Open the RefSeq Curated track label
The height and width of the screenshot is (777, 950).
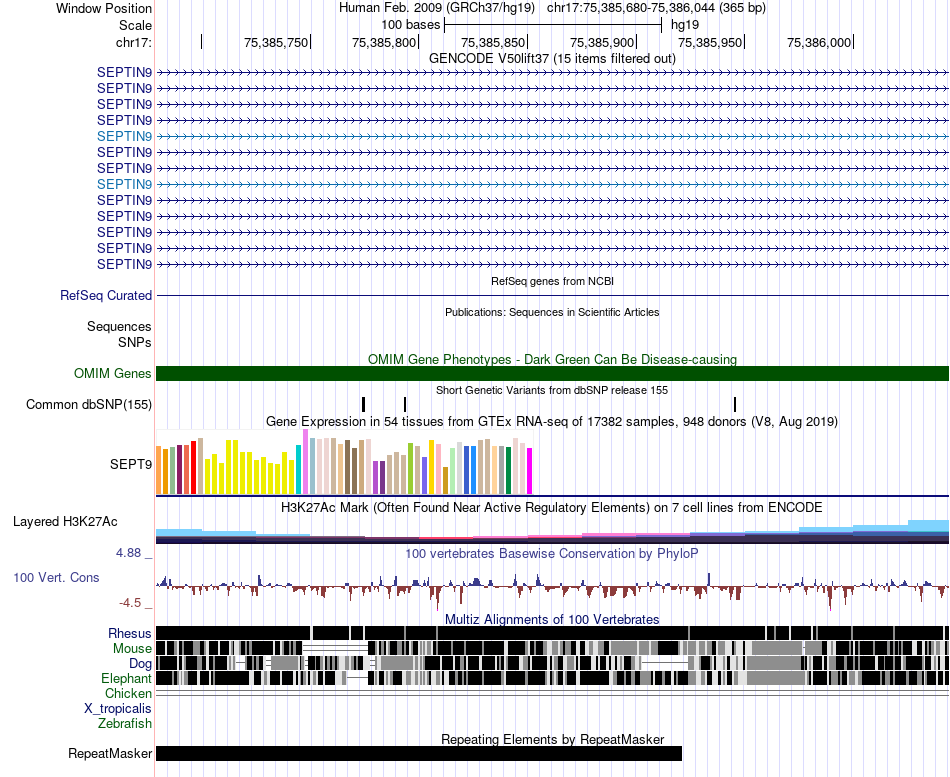(x=106, y=295)
